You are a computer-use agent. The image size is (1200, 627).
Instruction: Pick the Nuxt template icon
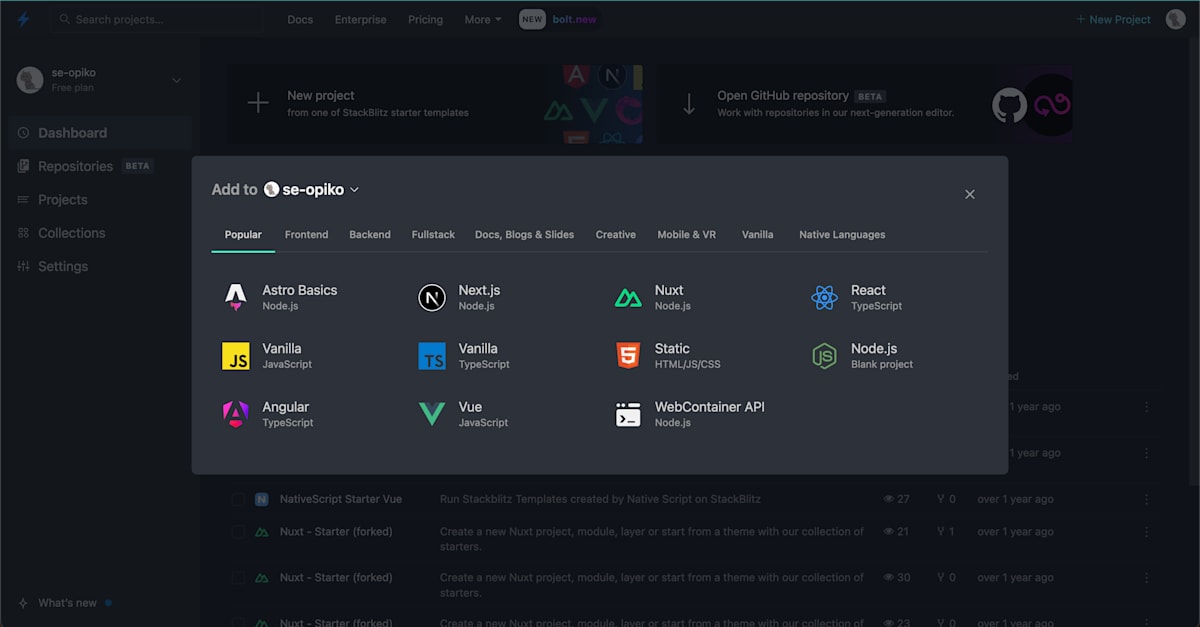[x=628, y=297]
